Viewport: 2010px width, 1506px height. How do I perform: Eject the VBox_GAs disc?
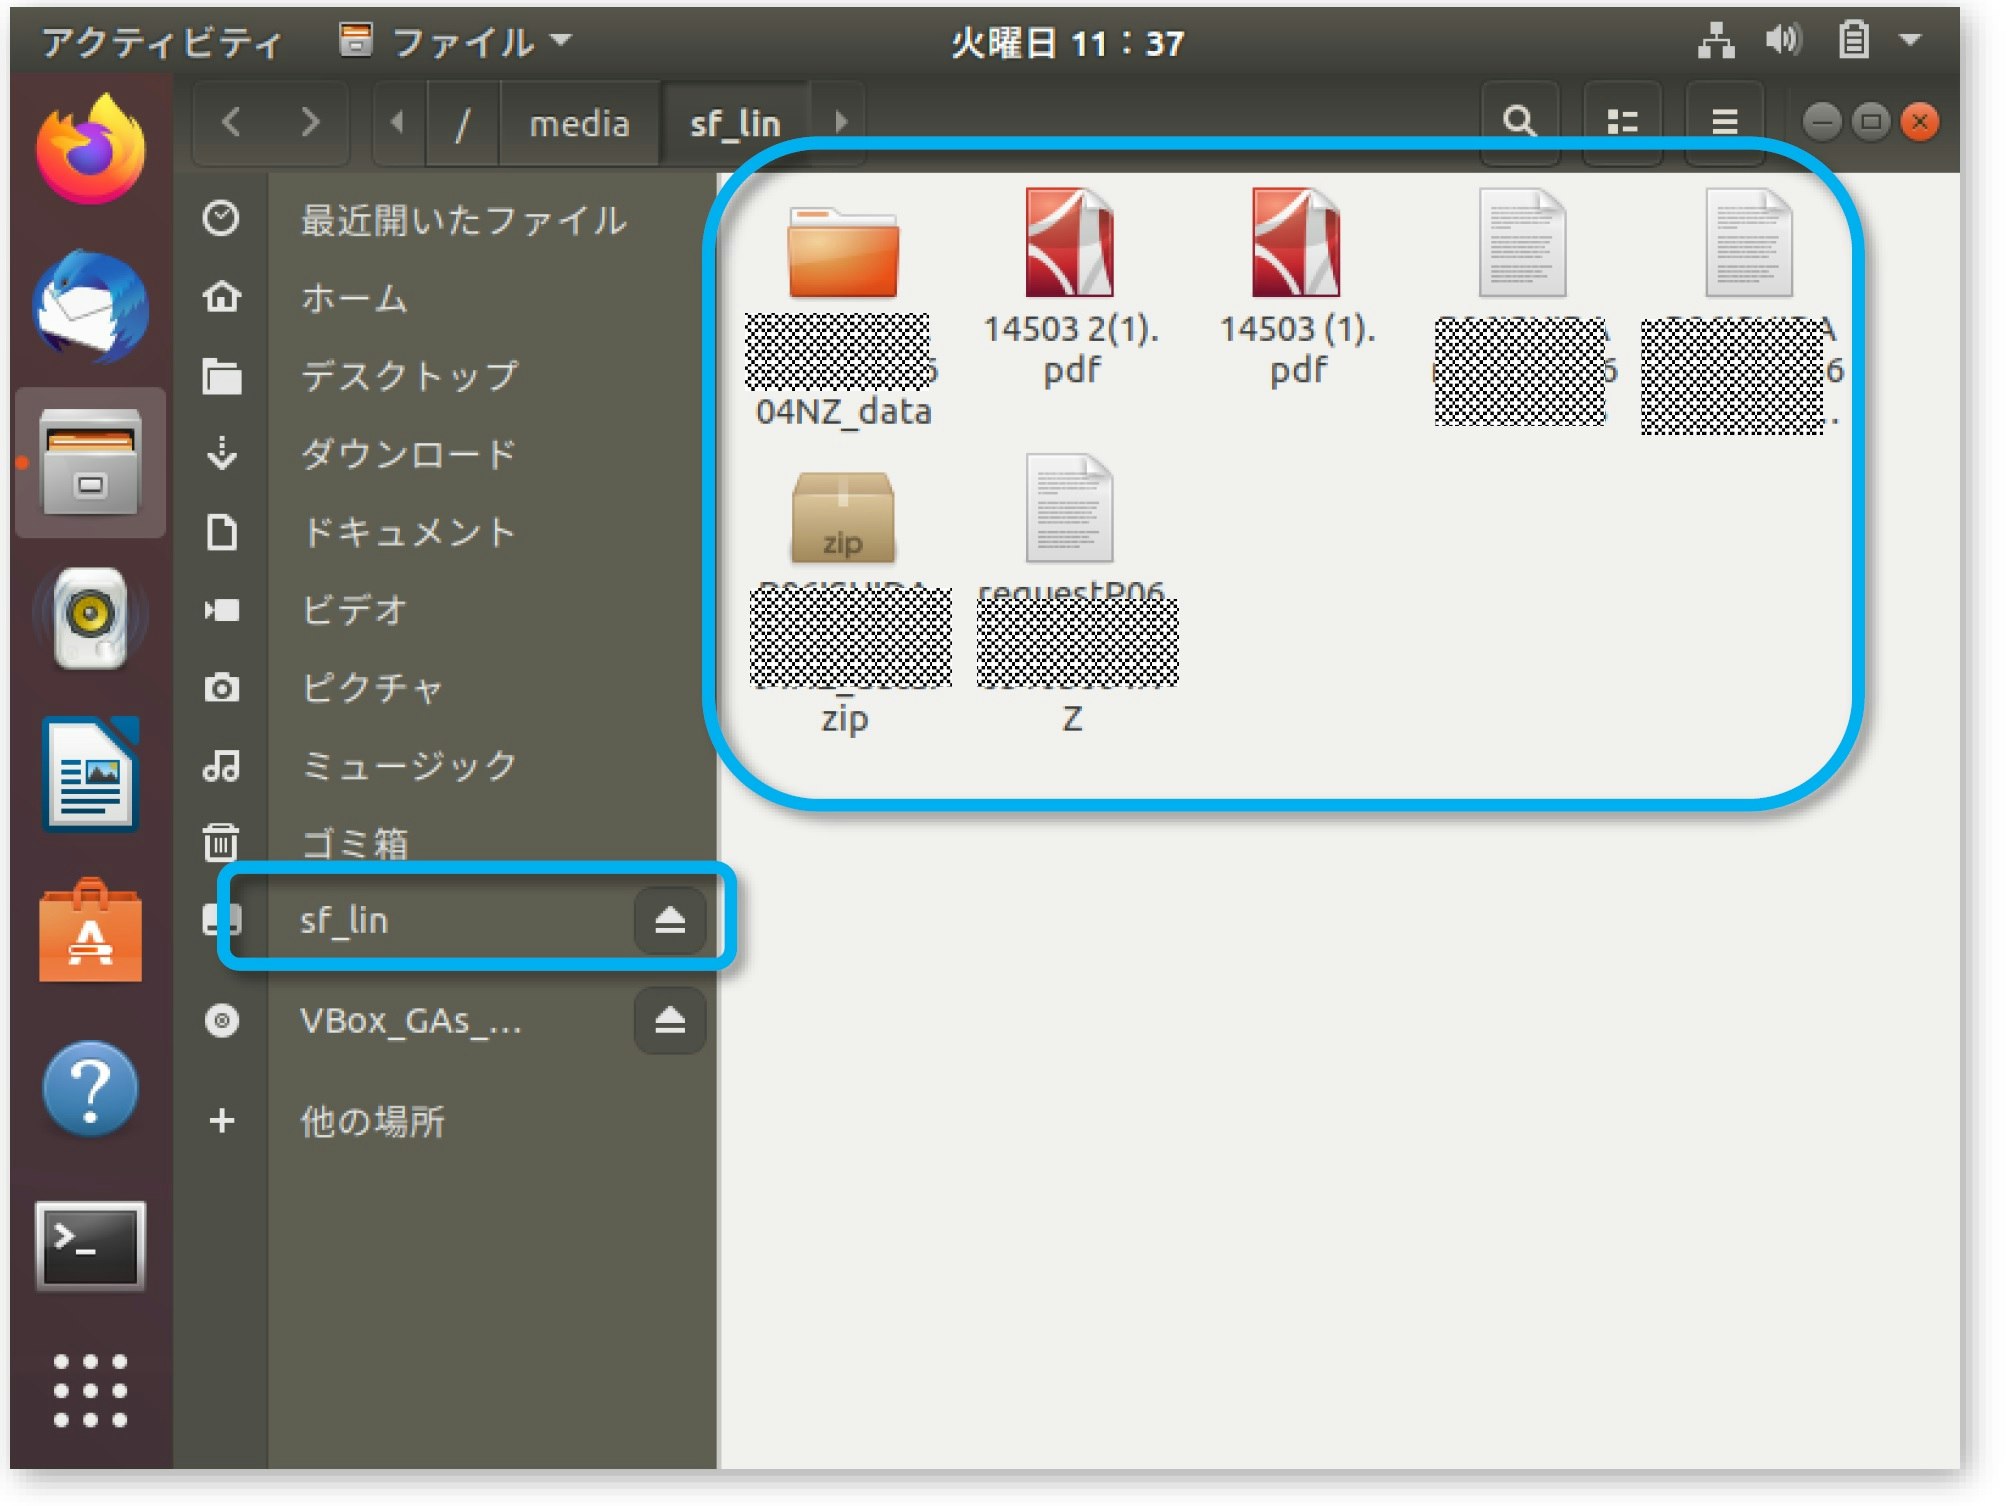click(x=669, y=1020)
